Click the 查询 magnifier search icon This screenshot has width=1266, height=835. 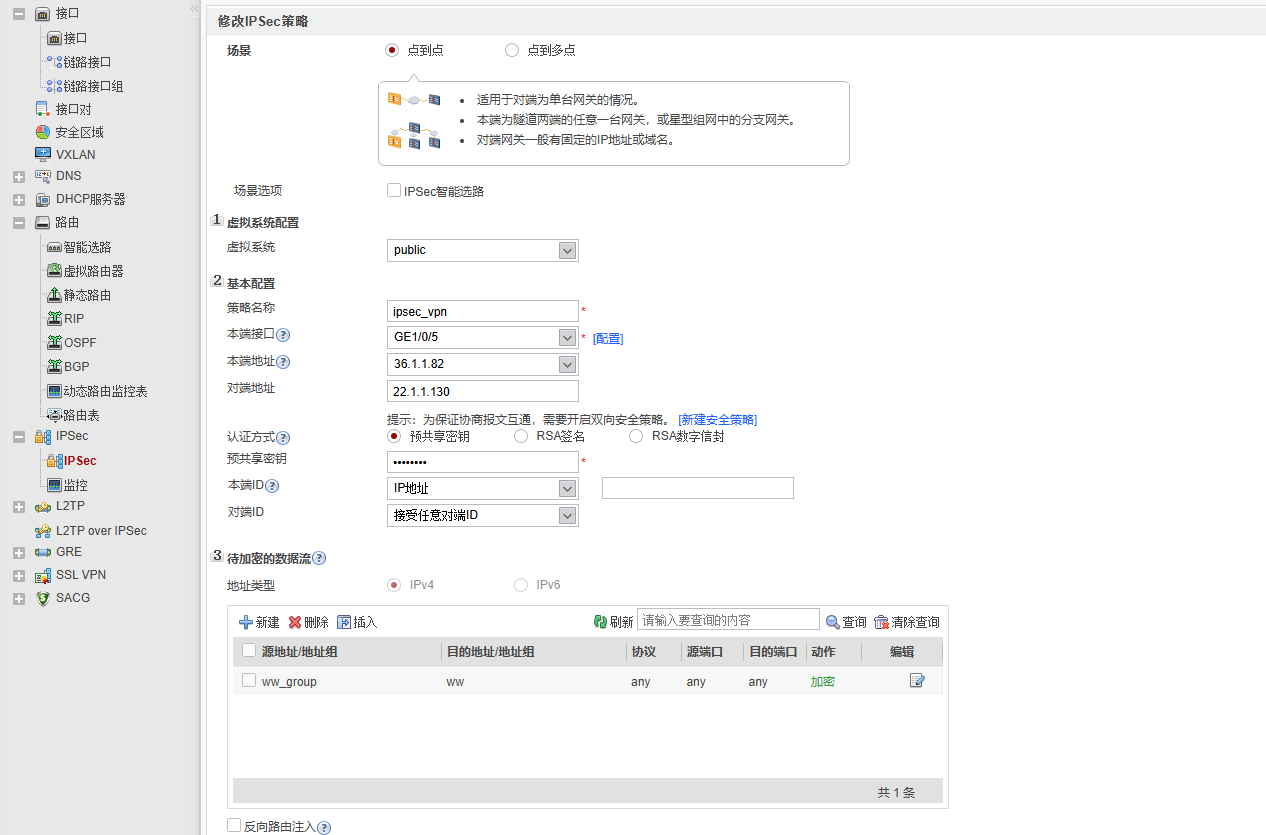click(832, 622)
